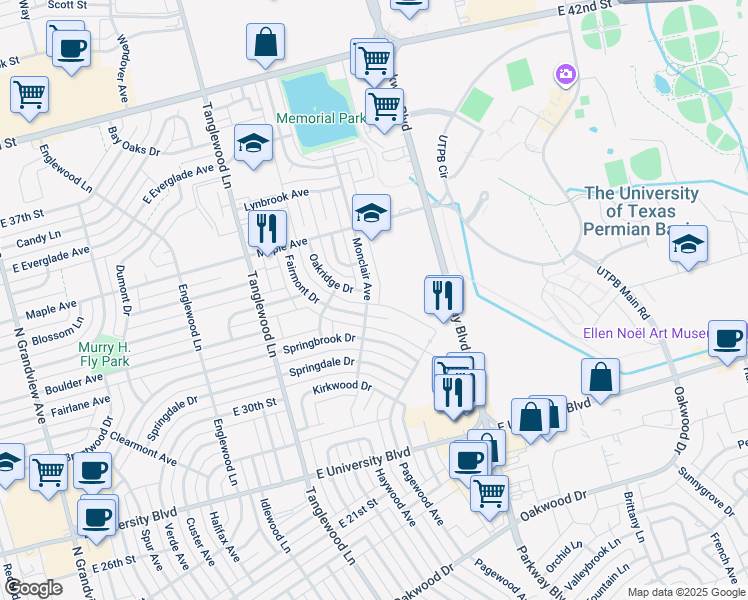This screenshot has height=600, width=748.
Task: Click the restaurant icon near Maple Ave and Fairmont Dr
Action: (x=267, y=228)
